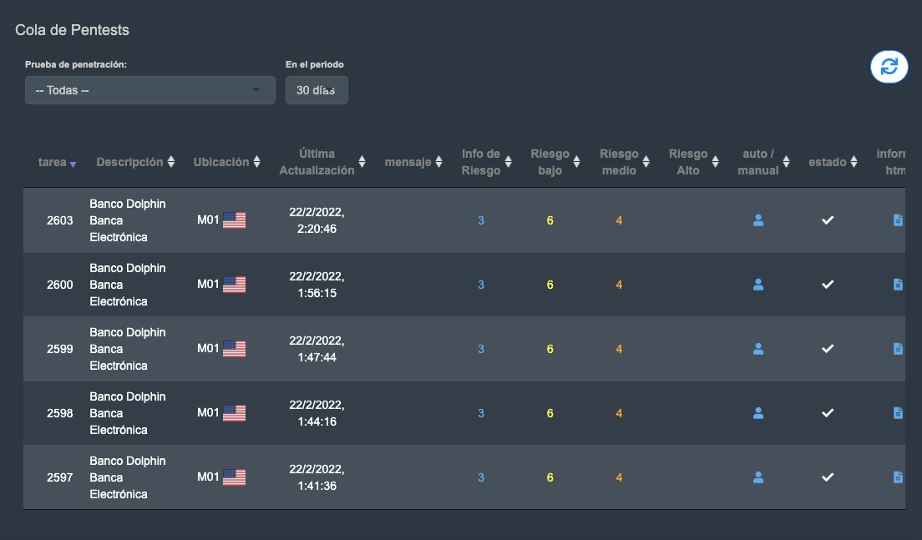Click Riesgo bajo value 6 for task 2600

pyautogui.click(x=550, y=285)
